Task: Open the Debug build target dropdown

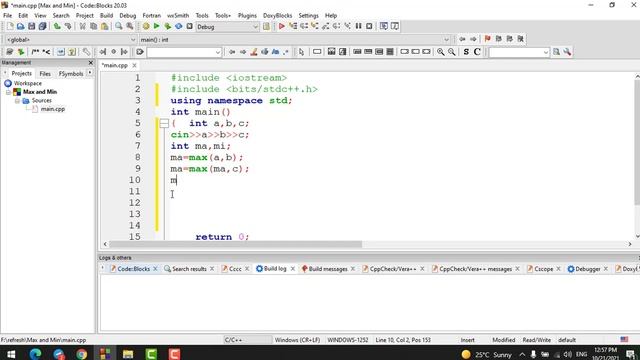Action: tap(255, 27)
